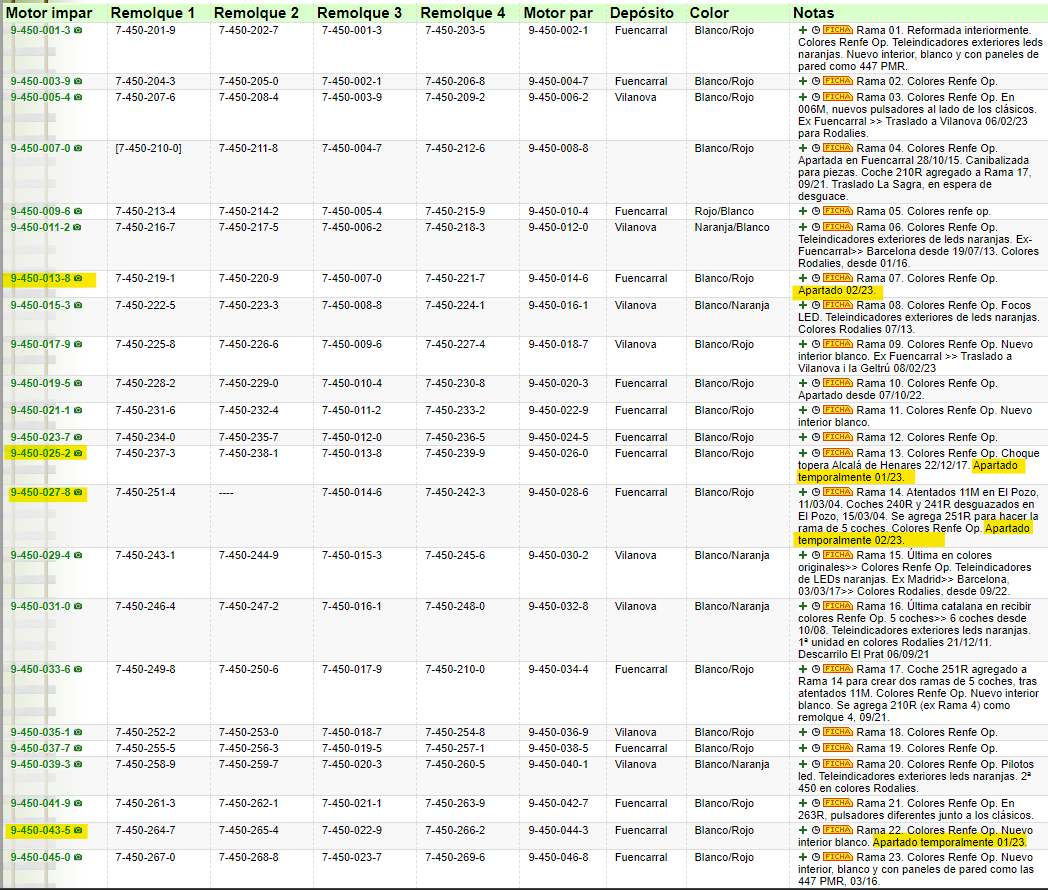Click clock history icon for Rama 07
The image size is (1048, 890).
coord(816,279)
